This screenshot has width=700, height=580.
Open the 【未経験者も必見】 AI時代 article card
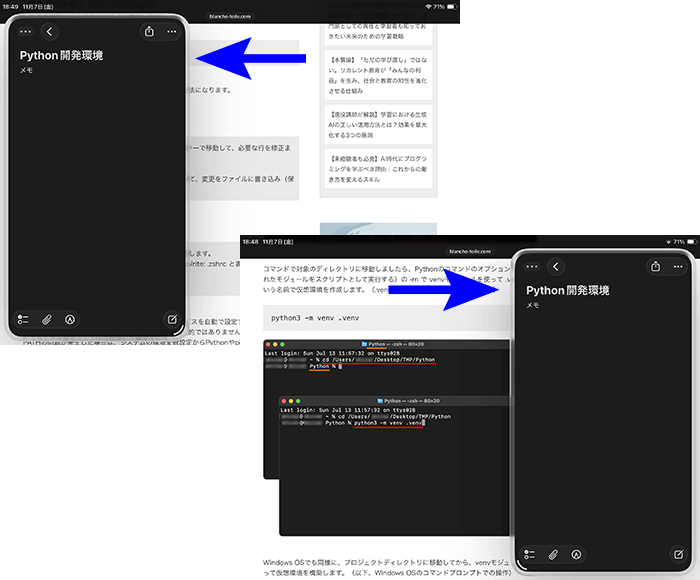pyautogui.click(x=378, y=169)
